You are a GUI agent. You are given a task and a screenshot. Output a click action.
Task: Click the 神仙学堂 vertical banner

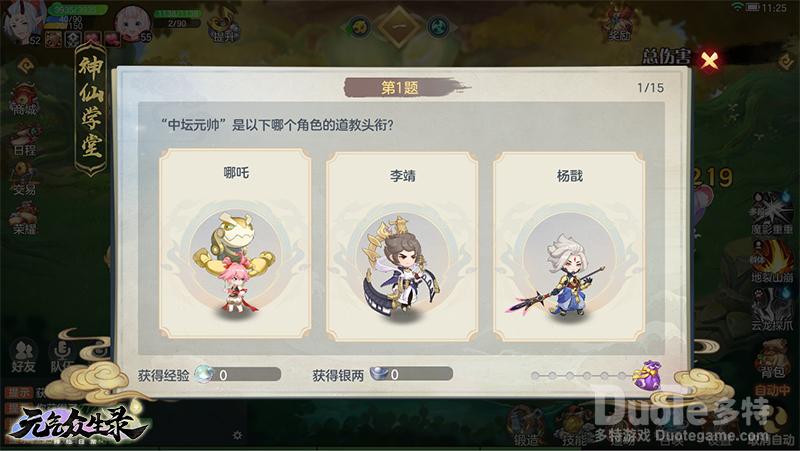click(x=91, y=108)
